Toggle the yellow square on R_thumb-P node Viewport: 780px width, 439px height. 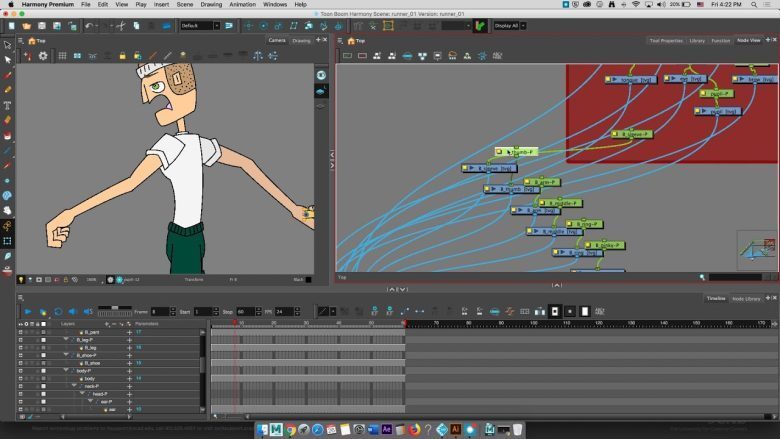499,152
